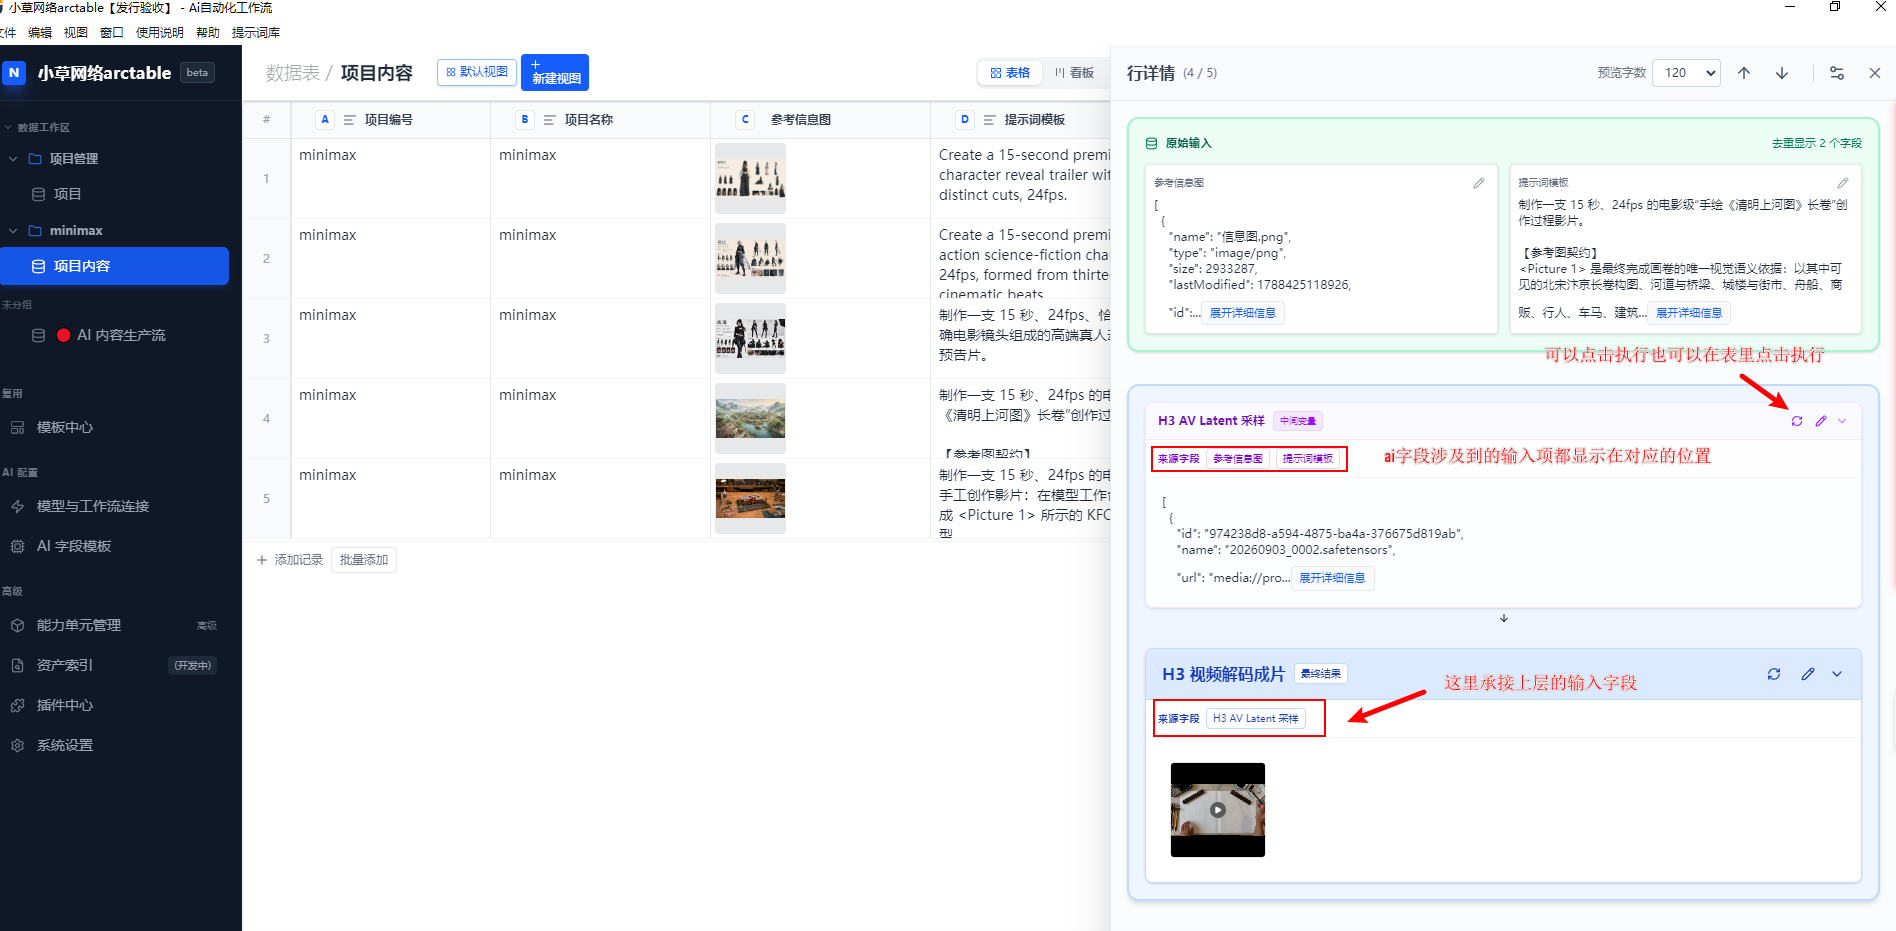Switch to 看板 view
The image size is (1896, 931).
coord(1074,73)
